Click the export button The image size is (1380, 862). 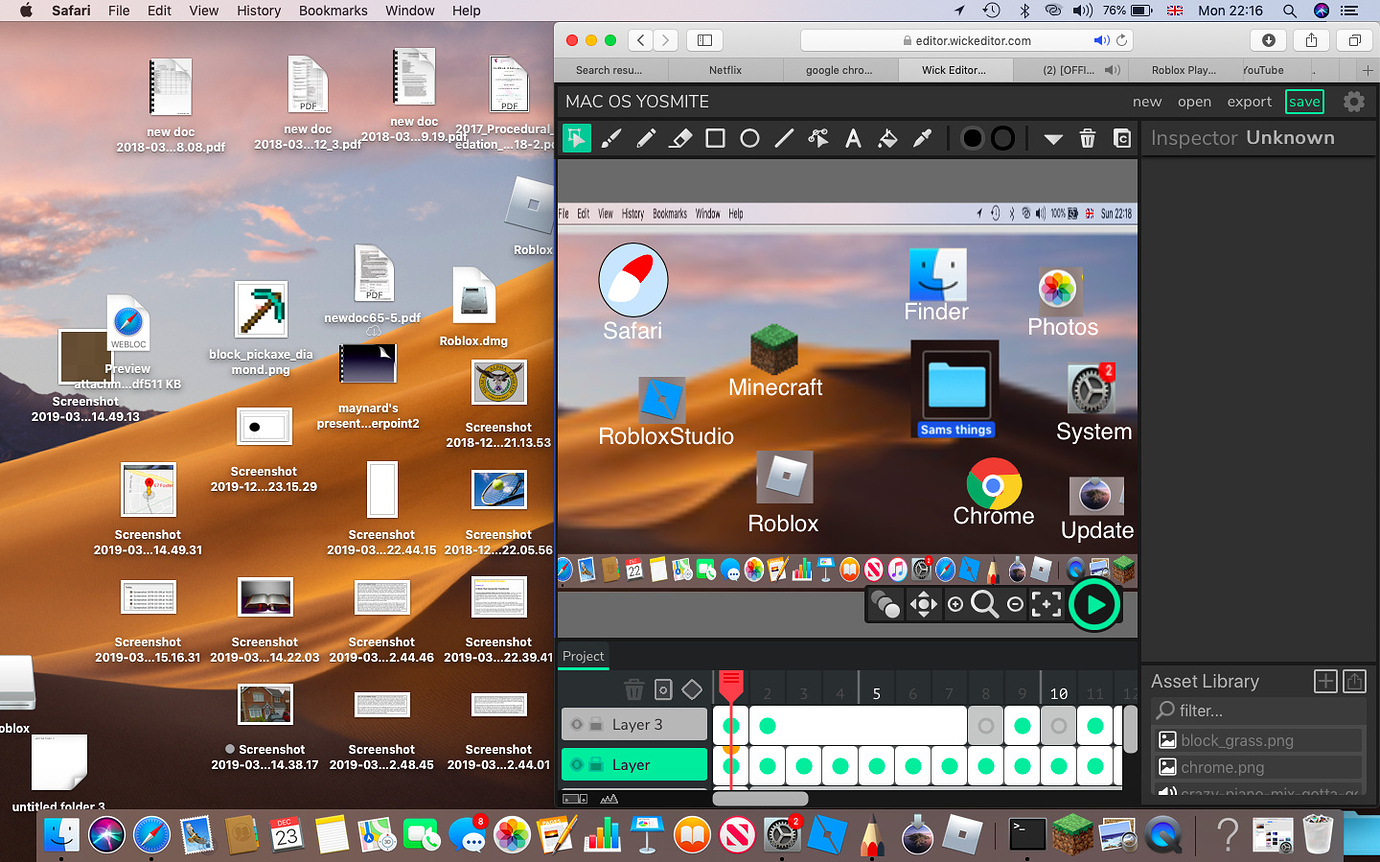pyautogui.click(x=1249, y=101)
